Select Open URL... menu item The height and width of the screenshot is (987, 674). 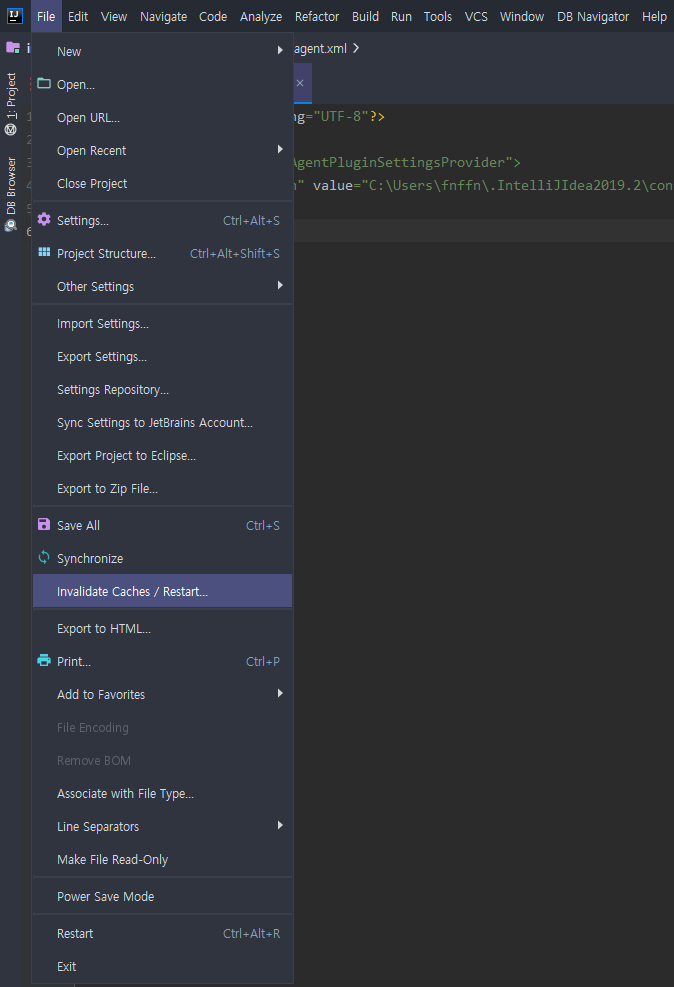pos(162,118)
